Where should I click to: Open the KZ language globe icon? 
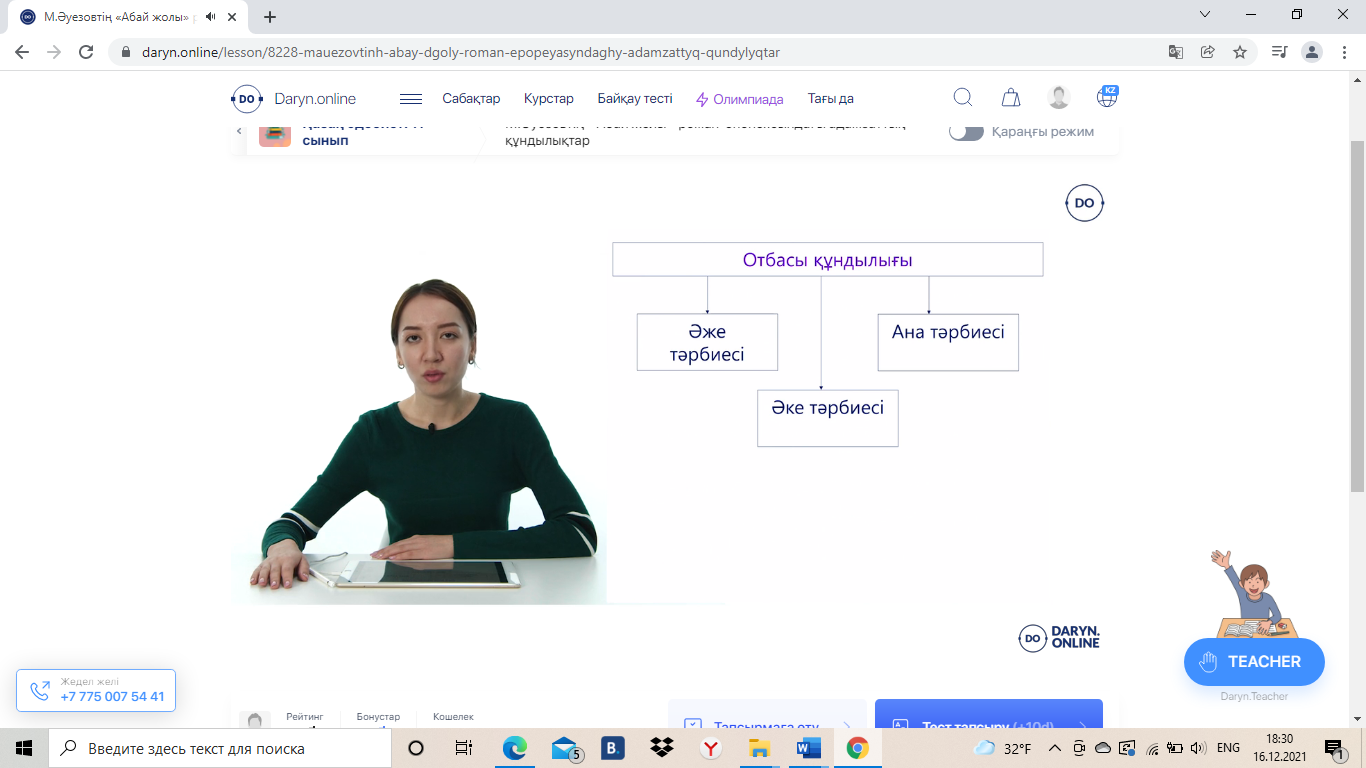tap(1107, 97)
